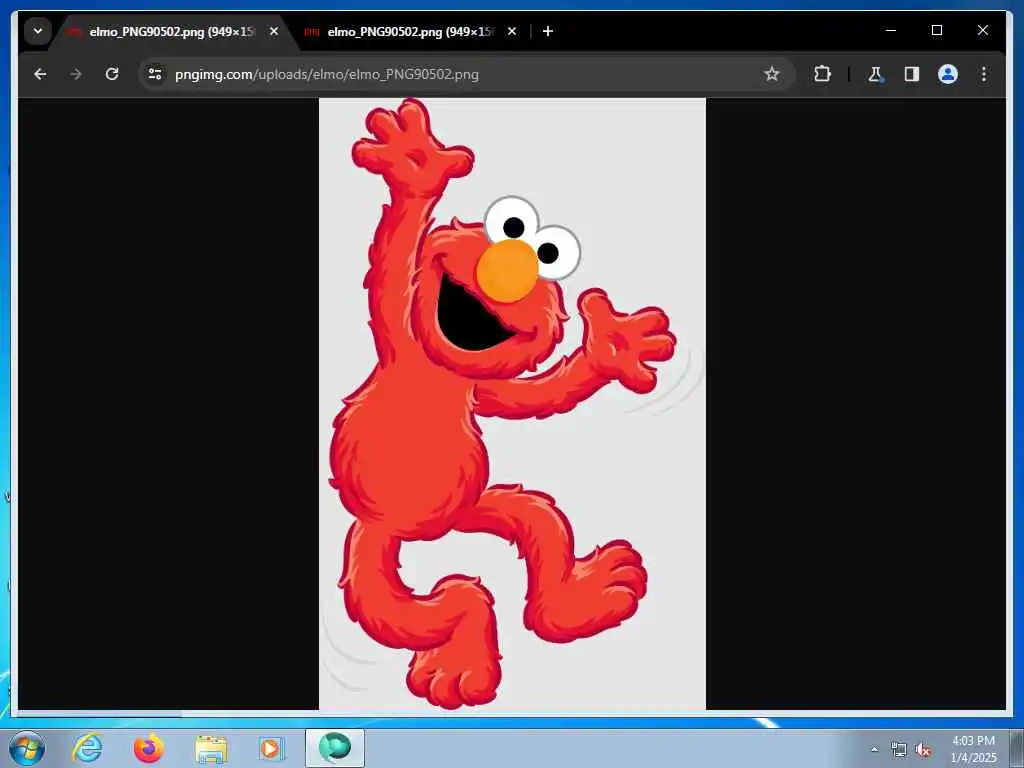Close the second elmo_PNG90502.png tab

point(512,31)
